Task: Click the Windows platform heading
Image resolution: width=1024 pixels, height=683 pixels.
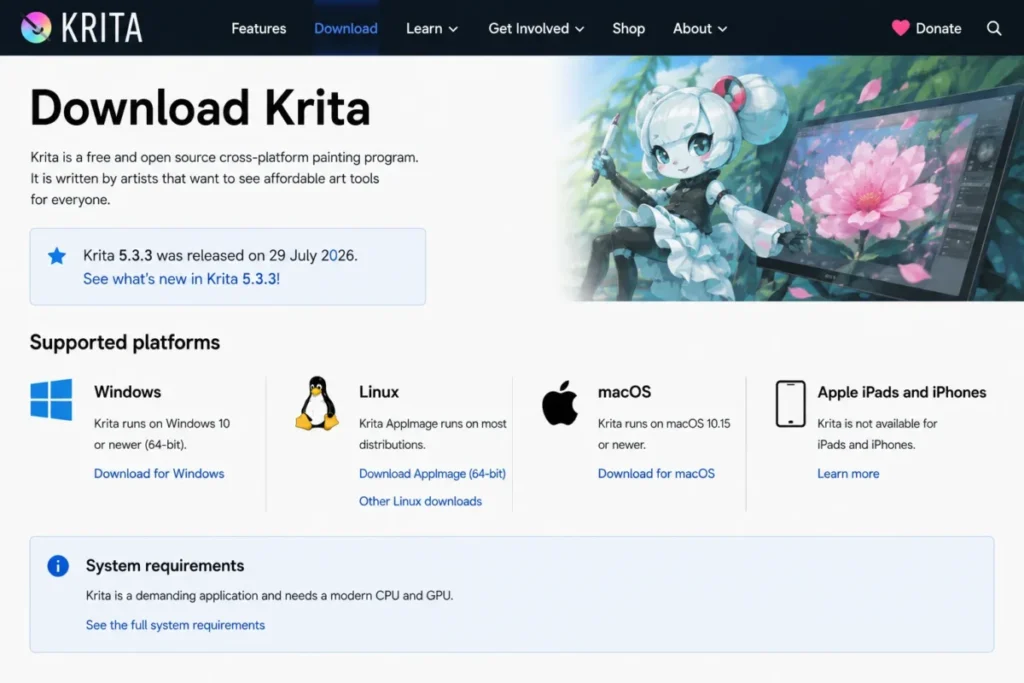Action: (x=127, y=392)
